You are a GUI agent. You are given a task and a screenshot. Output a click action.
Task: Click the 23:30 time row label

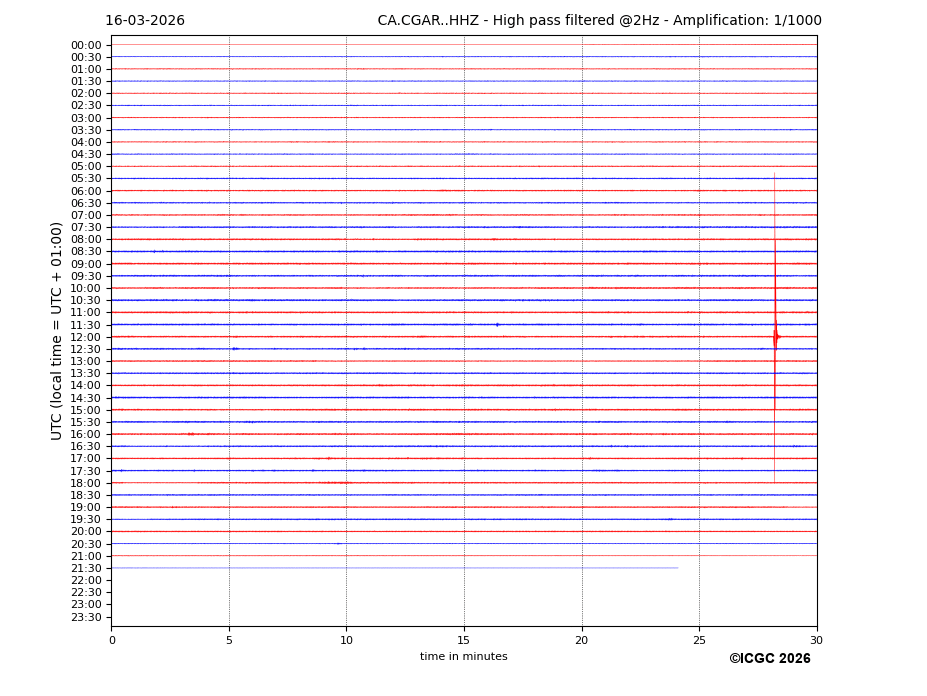pos(86,617)
